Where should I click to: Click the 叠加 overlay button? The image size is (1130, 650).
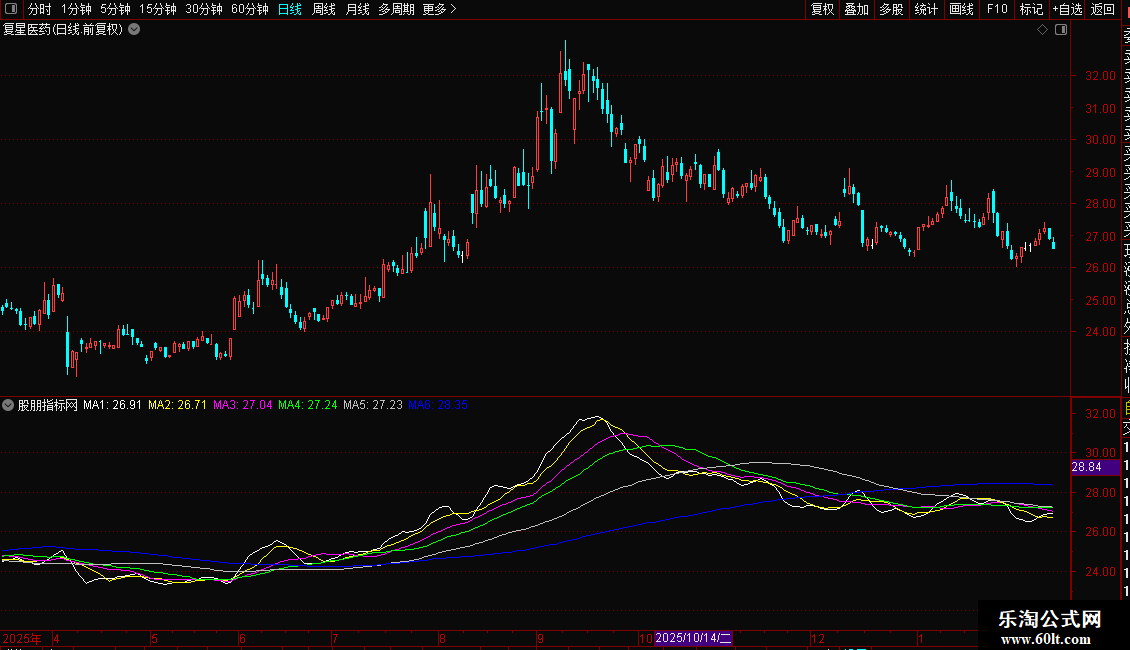click(x=857, y=9)
